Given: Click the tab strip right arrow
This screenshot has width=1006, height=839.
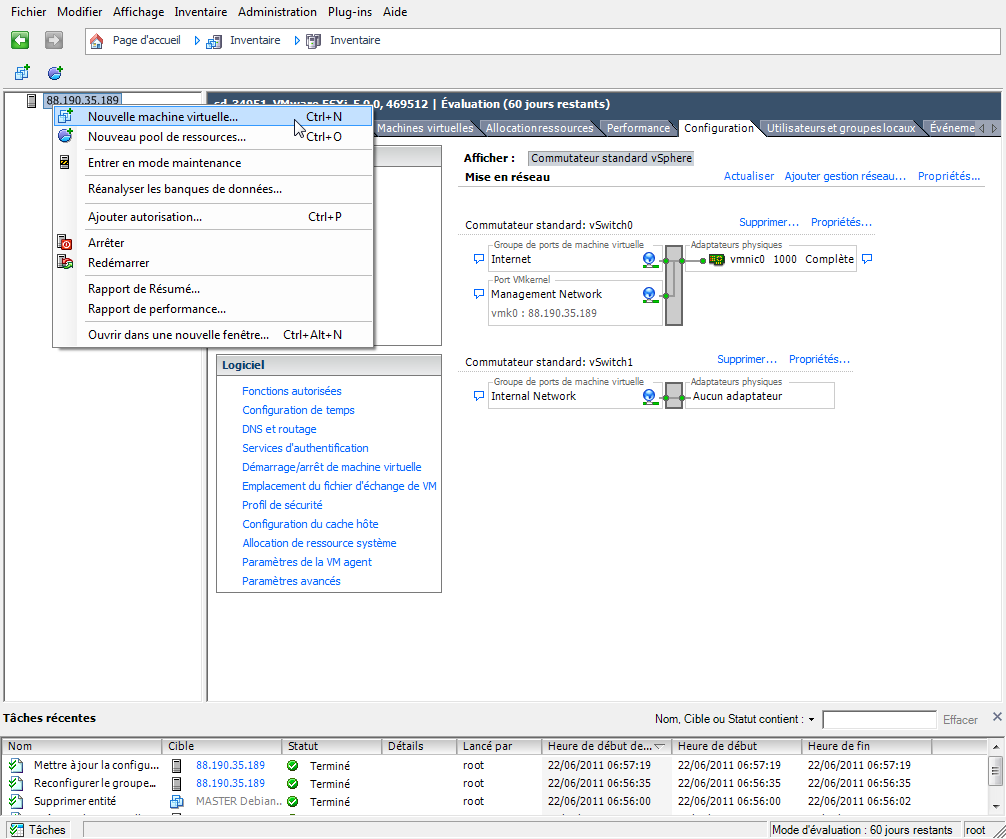Looking at the screenshot, I should point(994,128).
